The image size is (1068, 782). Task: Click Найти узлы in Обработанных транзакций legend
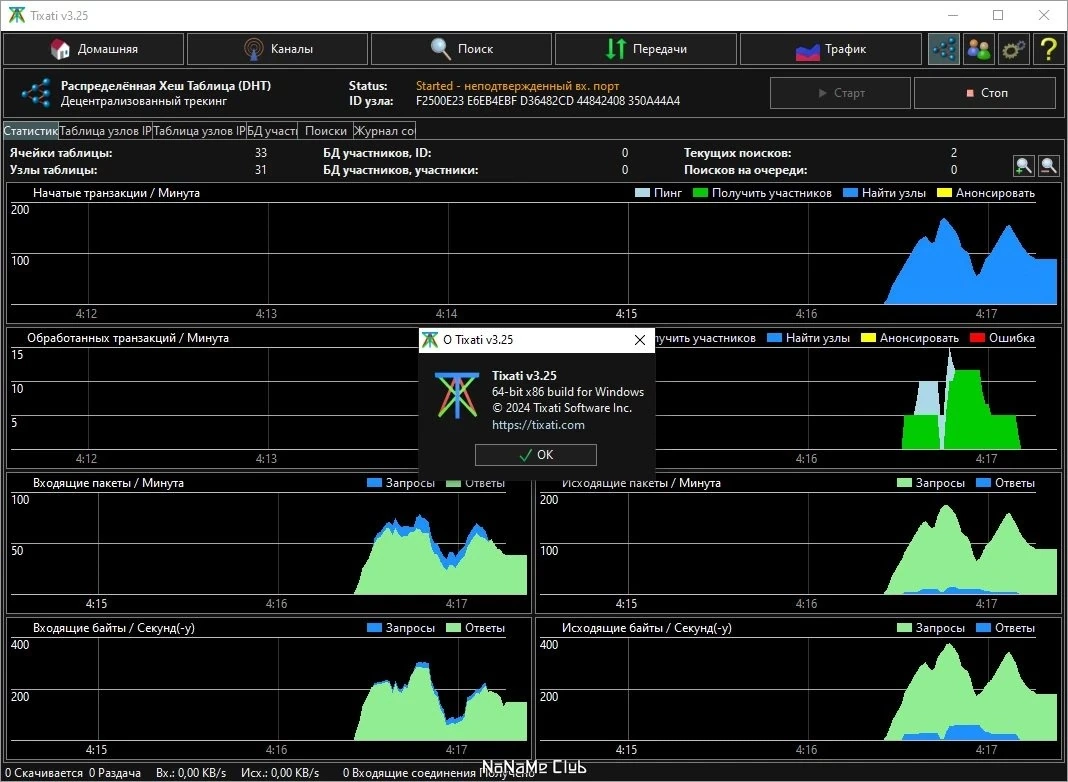coord(817,338)
